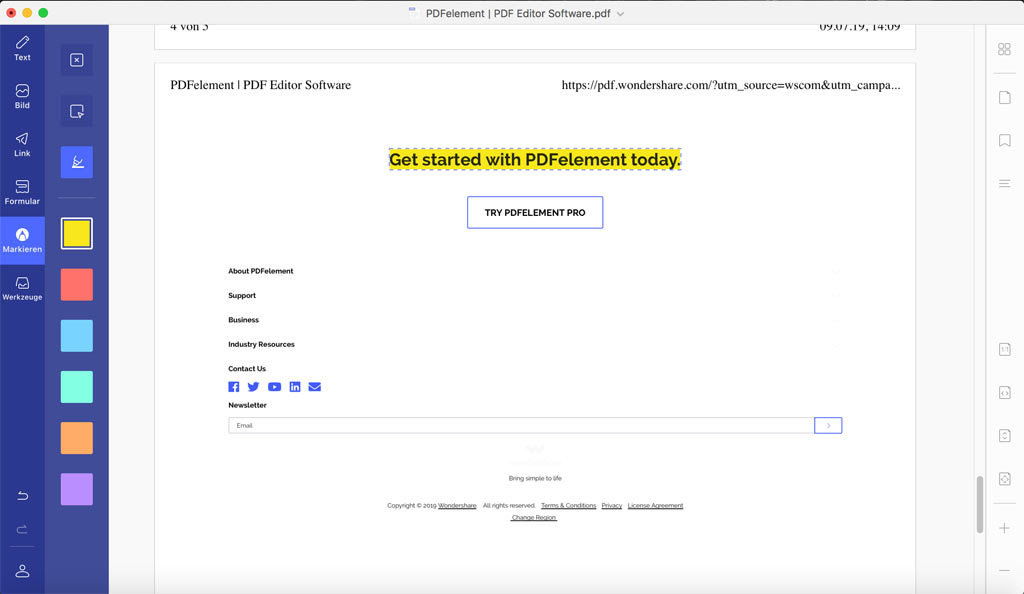The height and width of the screenshot is (594, 1024).
Task: Select the area highlight tool
Action: point(76,111)
